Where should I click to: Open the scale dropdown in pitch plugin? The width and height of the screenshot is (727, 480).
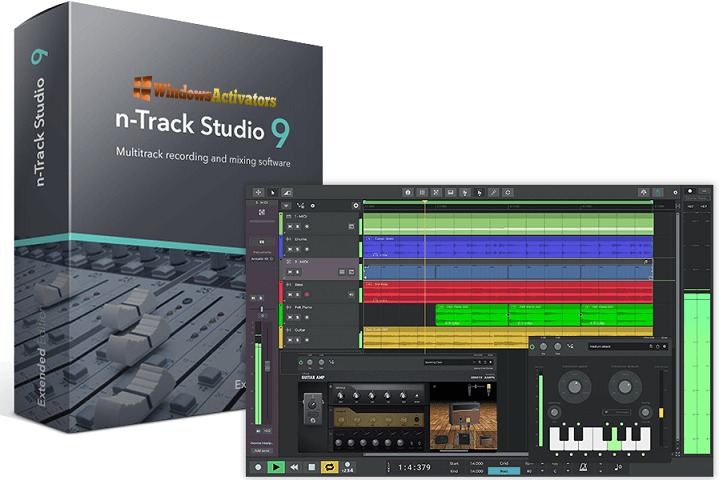(617, 412)
